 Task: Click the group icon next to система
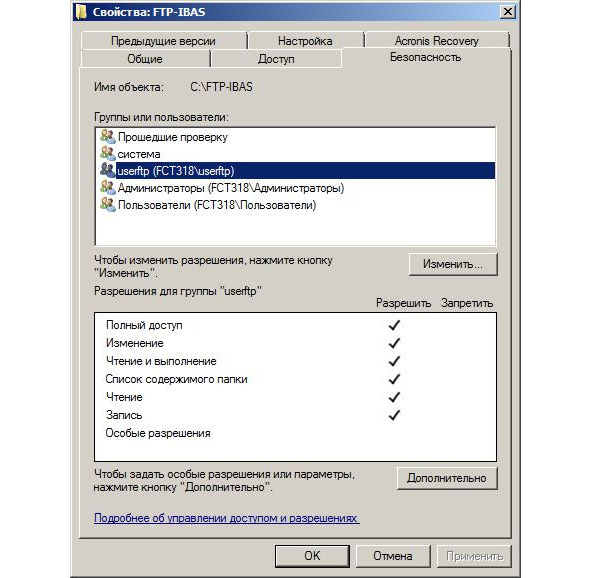click(108, 153)
